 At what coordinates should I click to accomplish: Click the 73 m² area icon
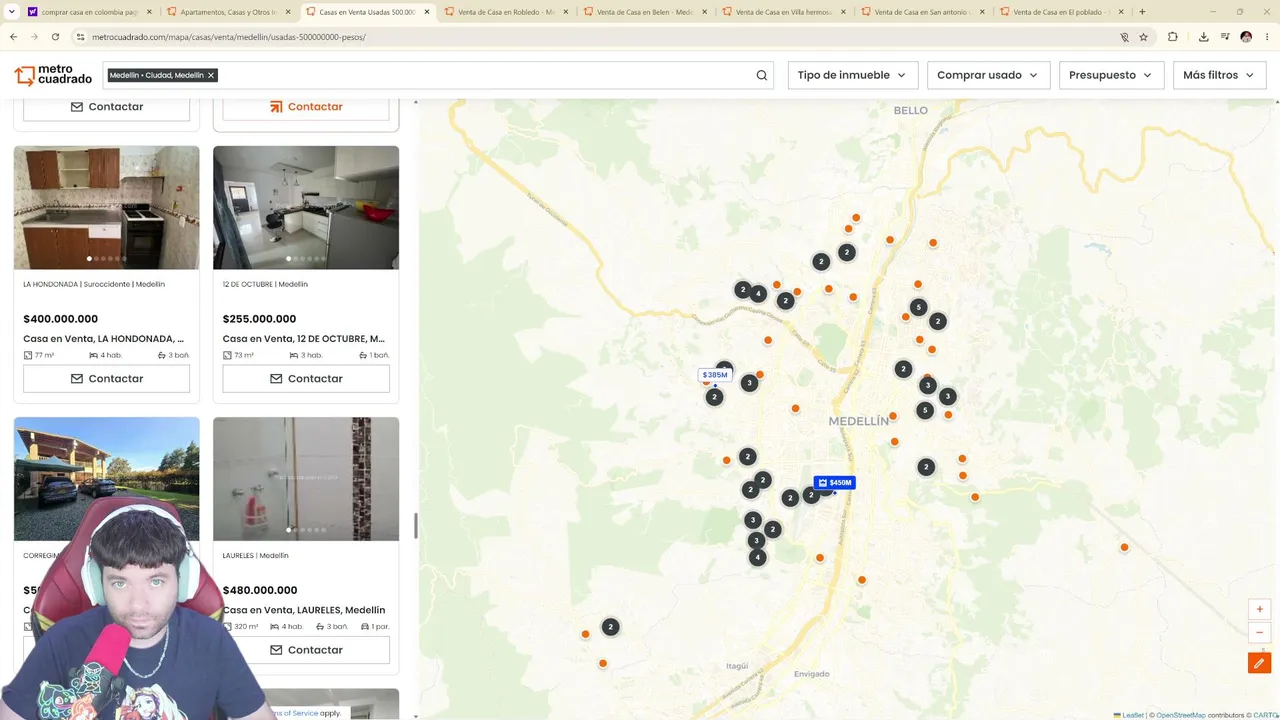point(228,355)
